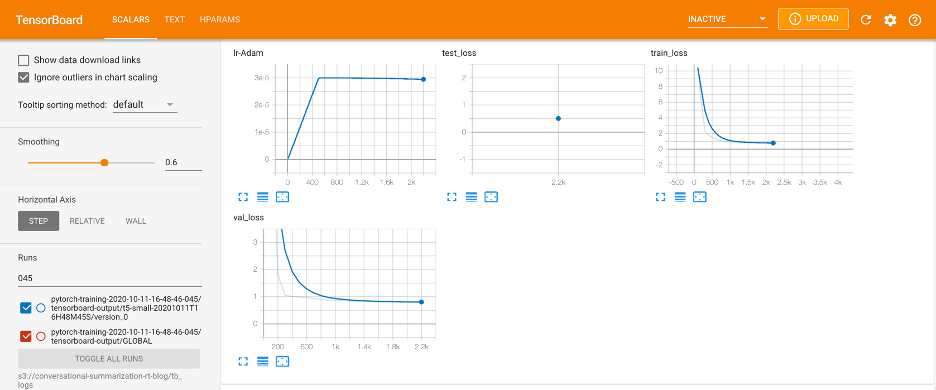Image resolution: width=936 pixels, height=390 pixels.
Task: Fit lr-Adam chart domain to data
Action: click(282, 196)
